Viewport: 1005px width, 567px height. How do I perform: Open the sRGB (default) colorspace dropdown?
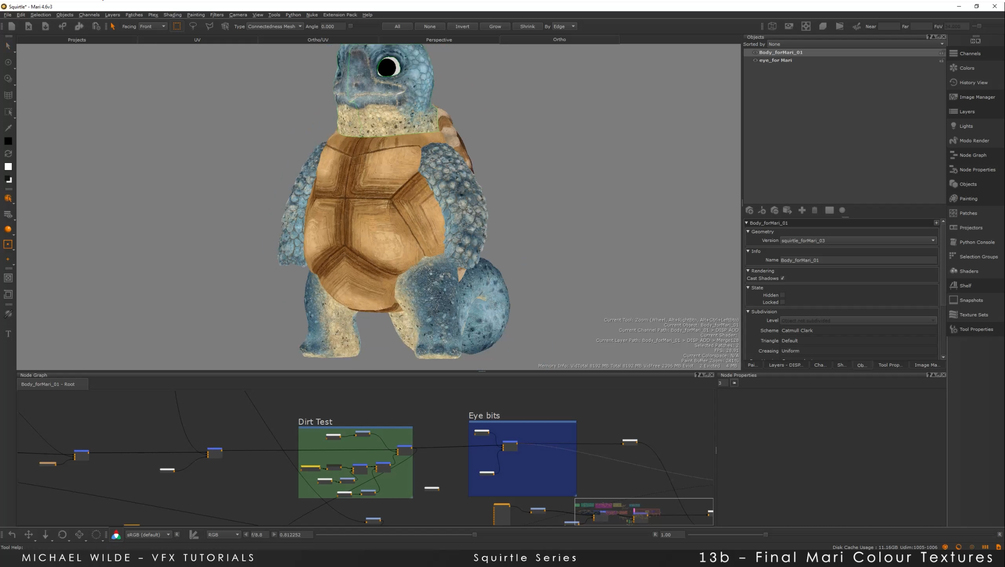[x=149, y=534]
